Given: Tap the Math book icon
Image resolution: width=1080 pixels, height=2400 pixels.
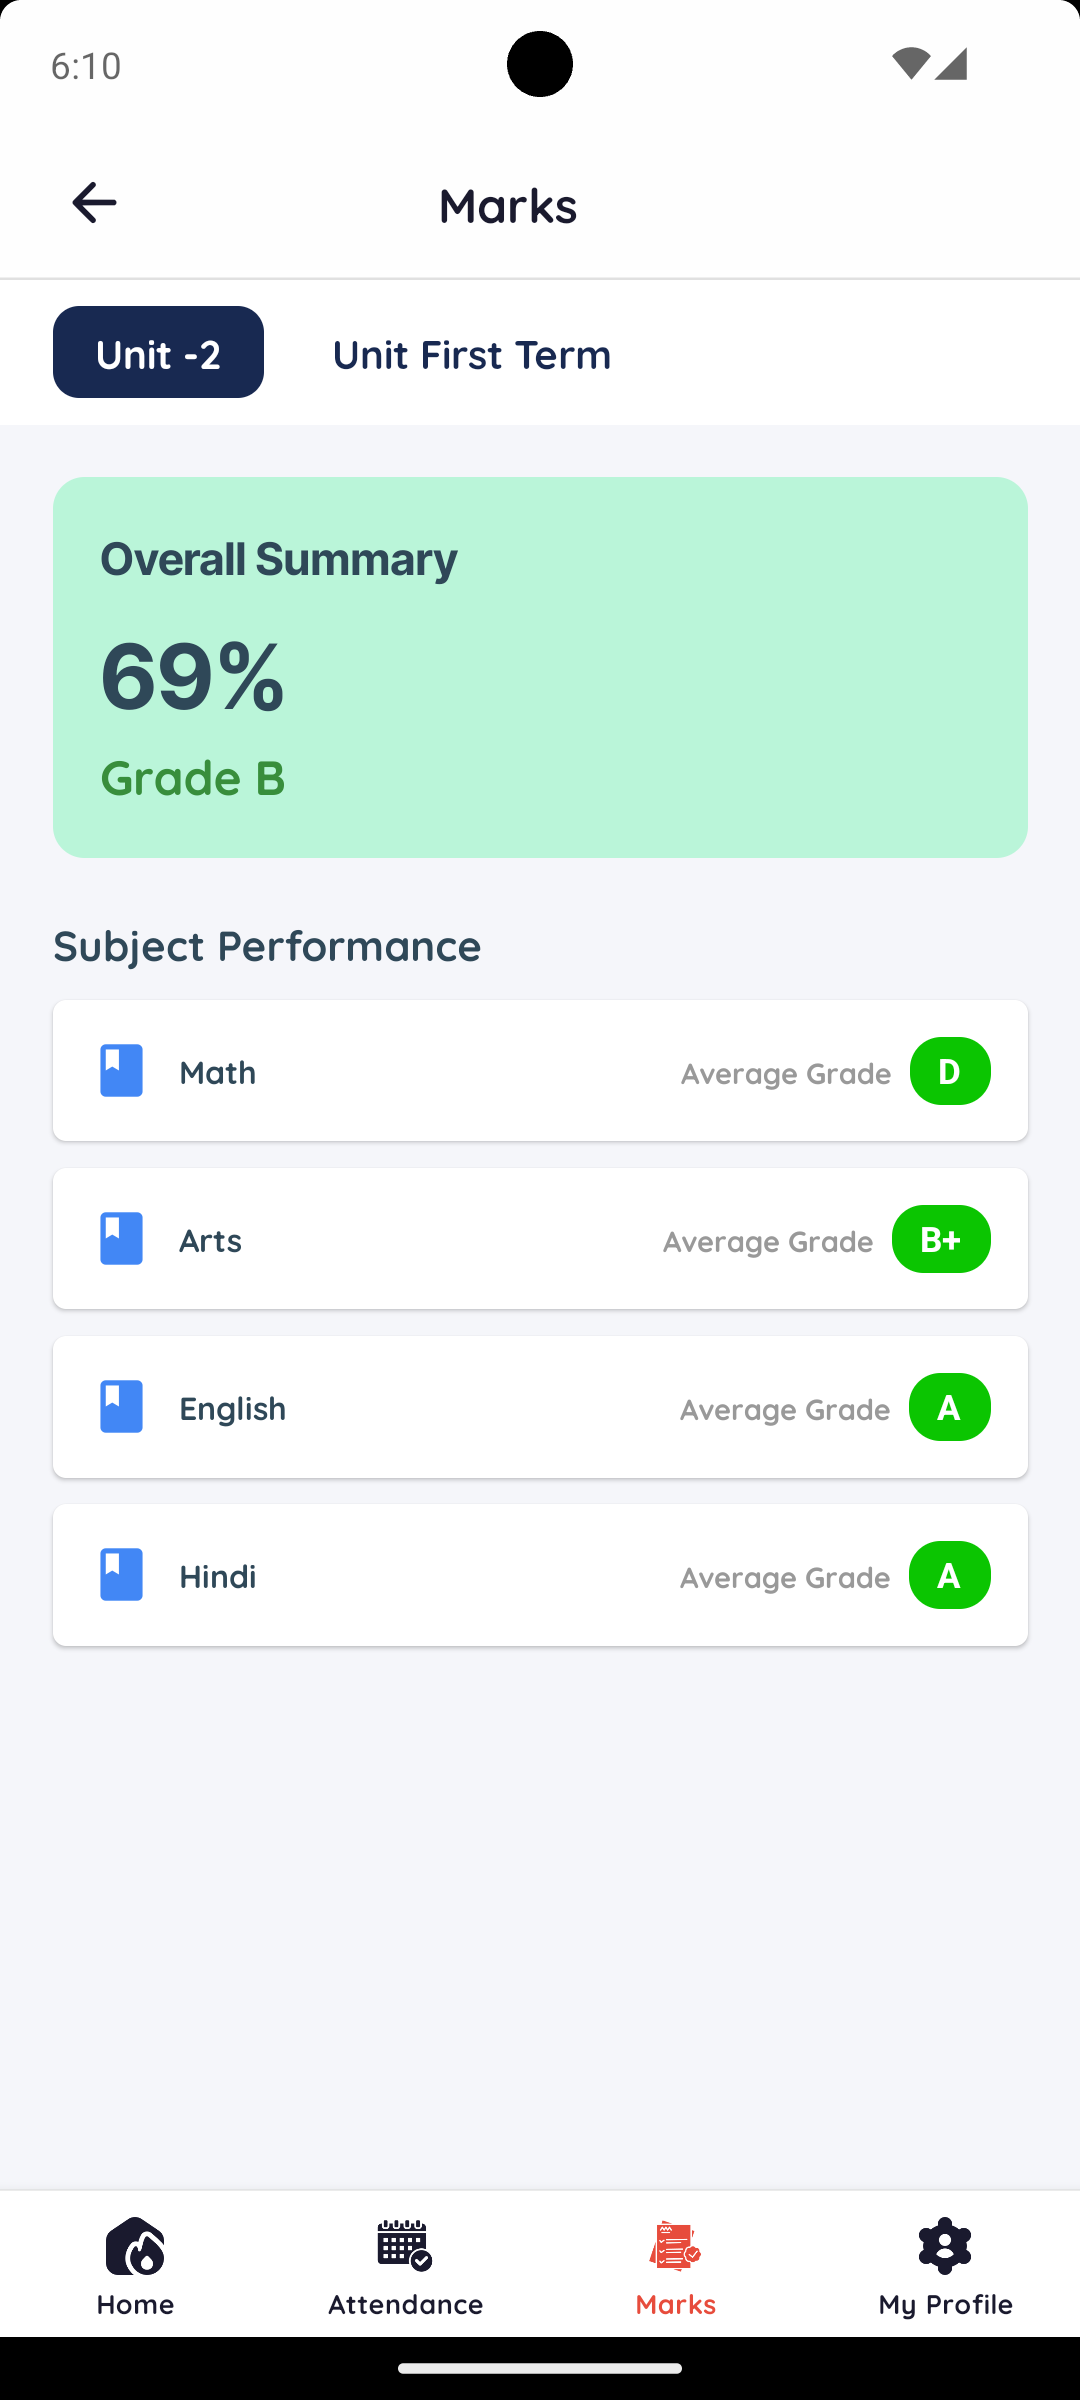Looking at the screenshot, I should point(121,1071).
